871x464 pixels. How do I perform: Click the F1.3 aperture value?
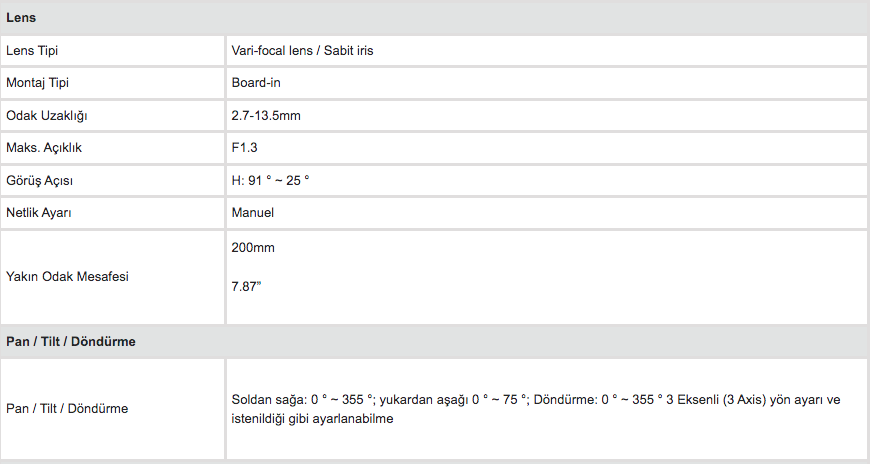(x=244, y=148)
